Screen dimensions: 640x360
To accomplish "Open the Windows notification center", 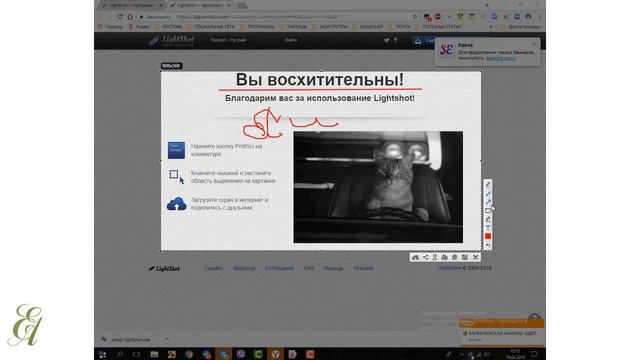I will click(534, 354).
